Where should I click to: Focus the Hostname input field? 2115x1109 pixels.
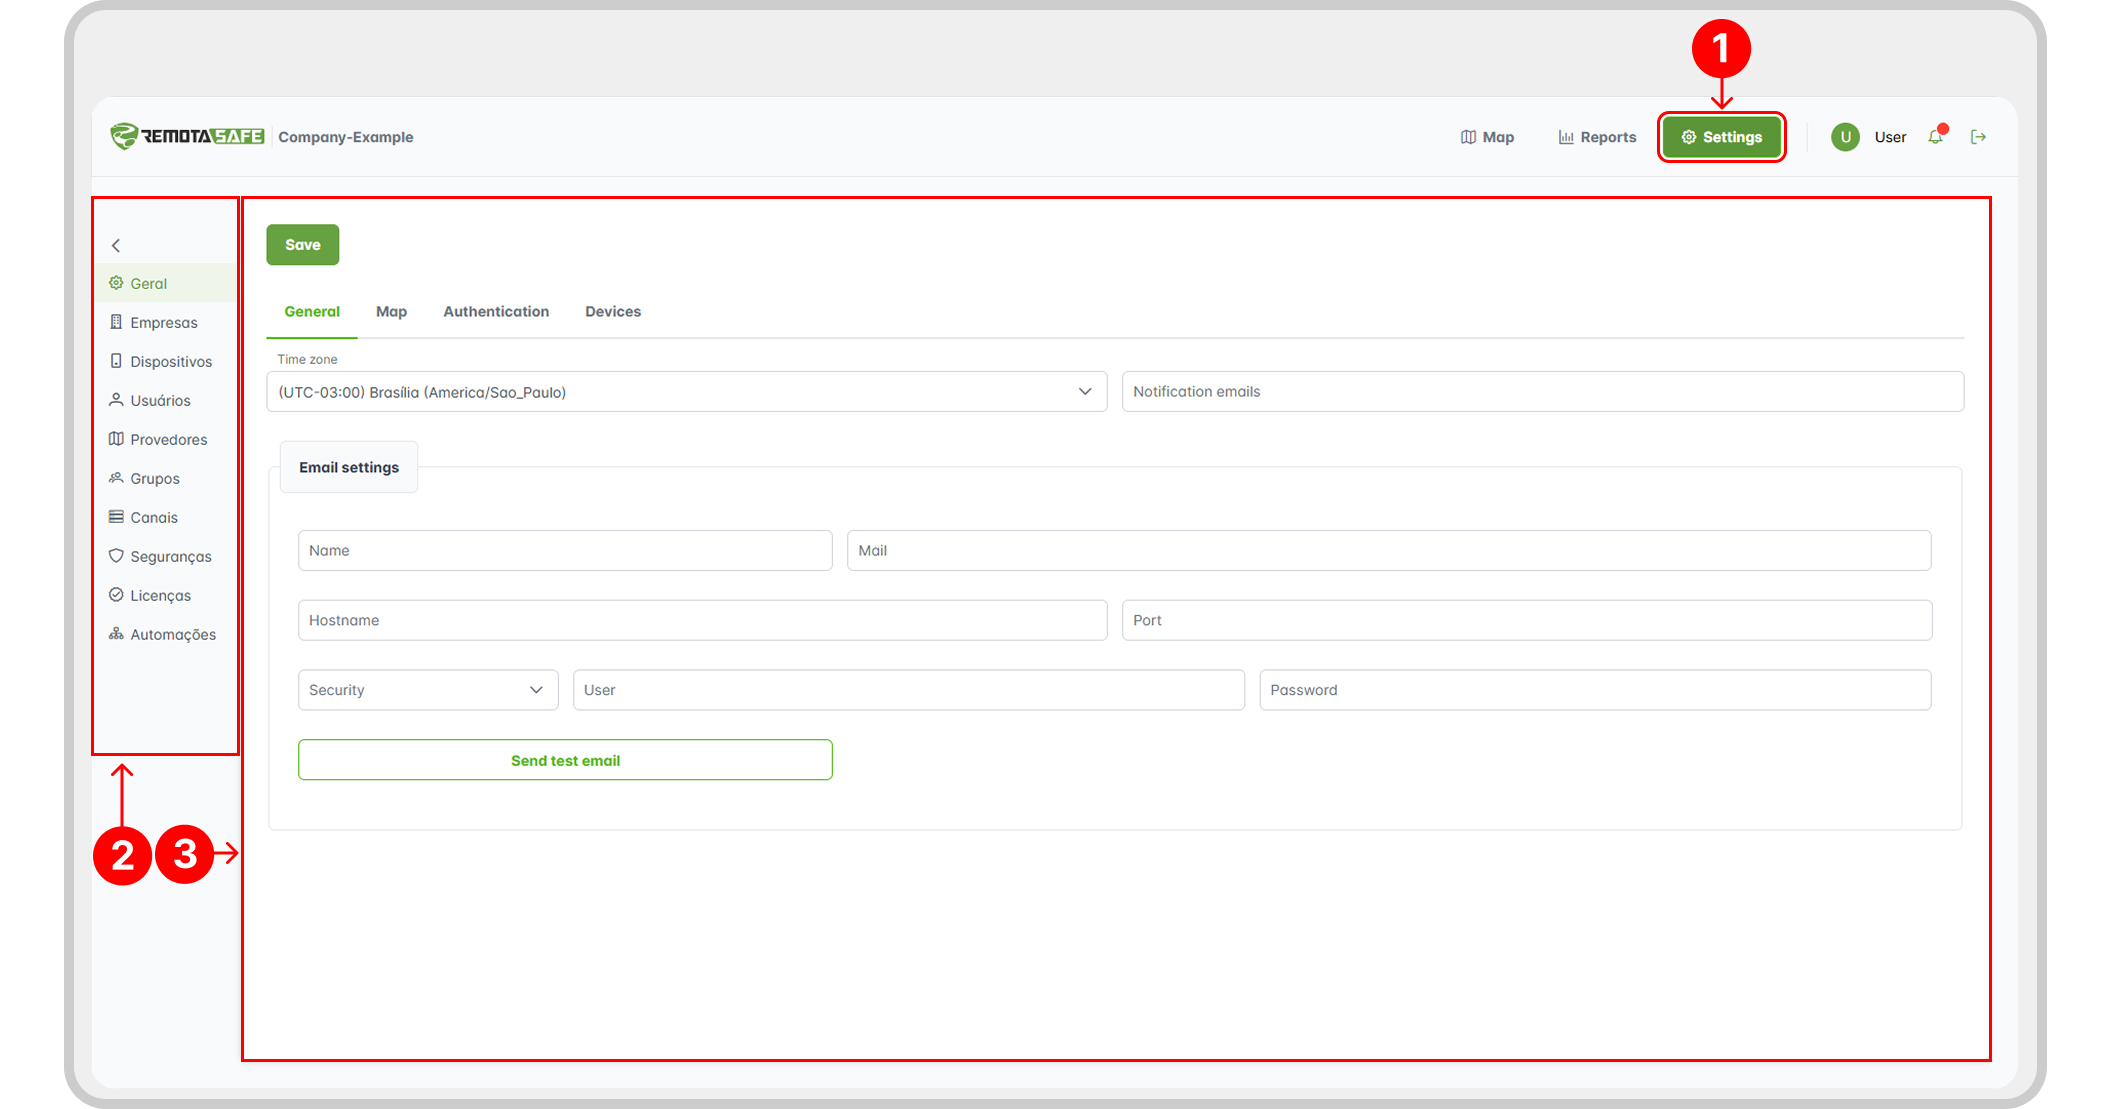point(702,620)
